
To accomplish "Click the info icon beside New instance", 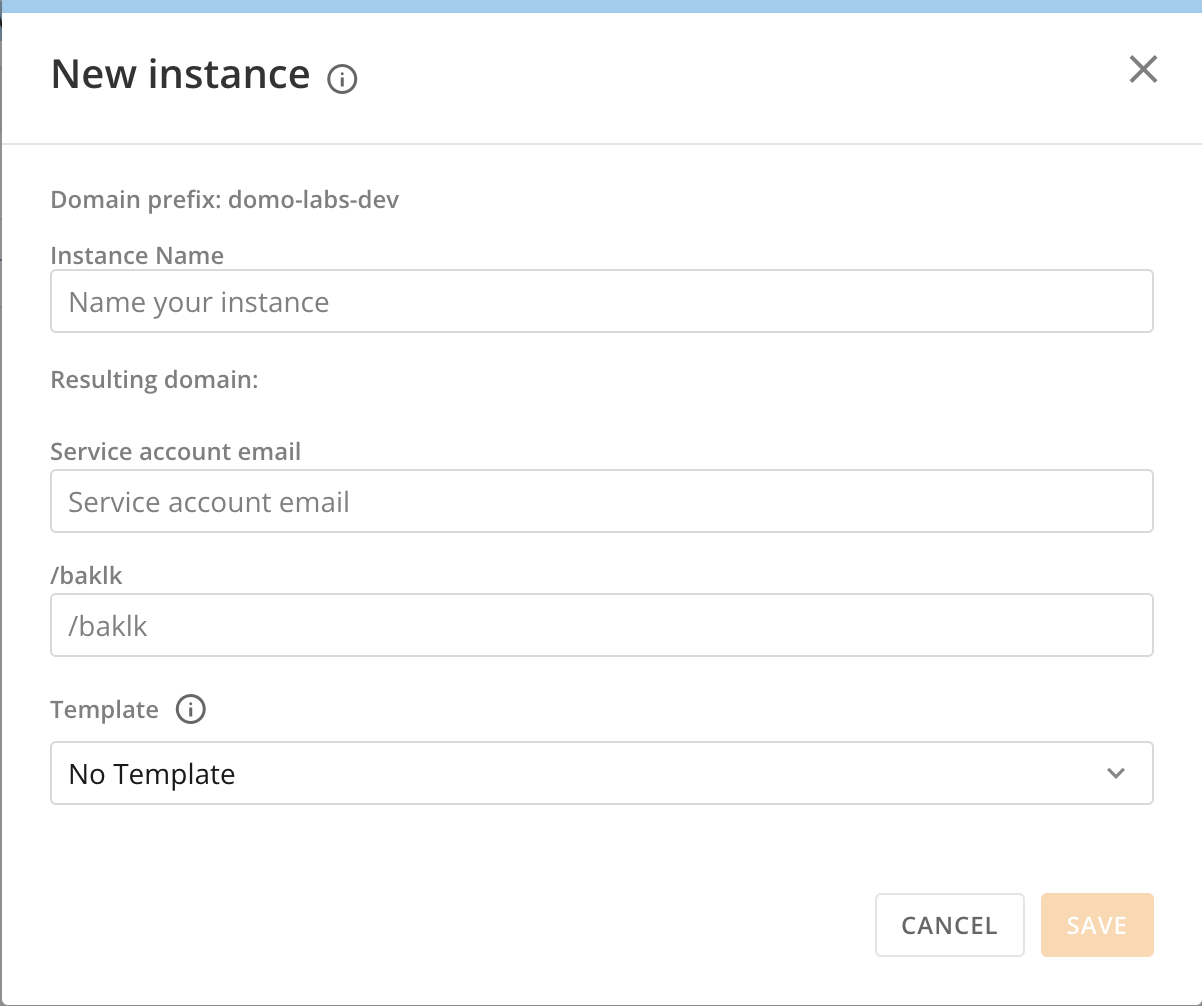I will coord(342,77).
